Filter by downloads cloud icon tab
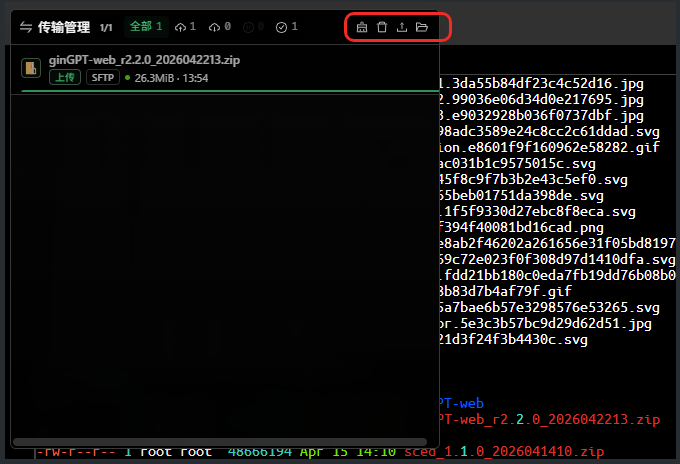This screenshot has width=680, height=464. click(221, 27)
